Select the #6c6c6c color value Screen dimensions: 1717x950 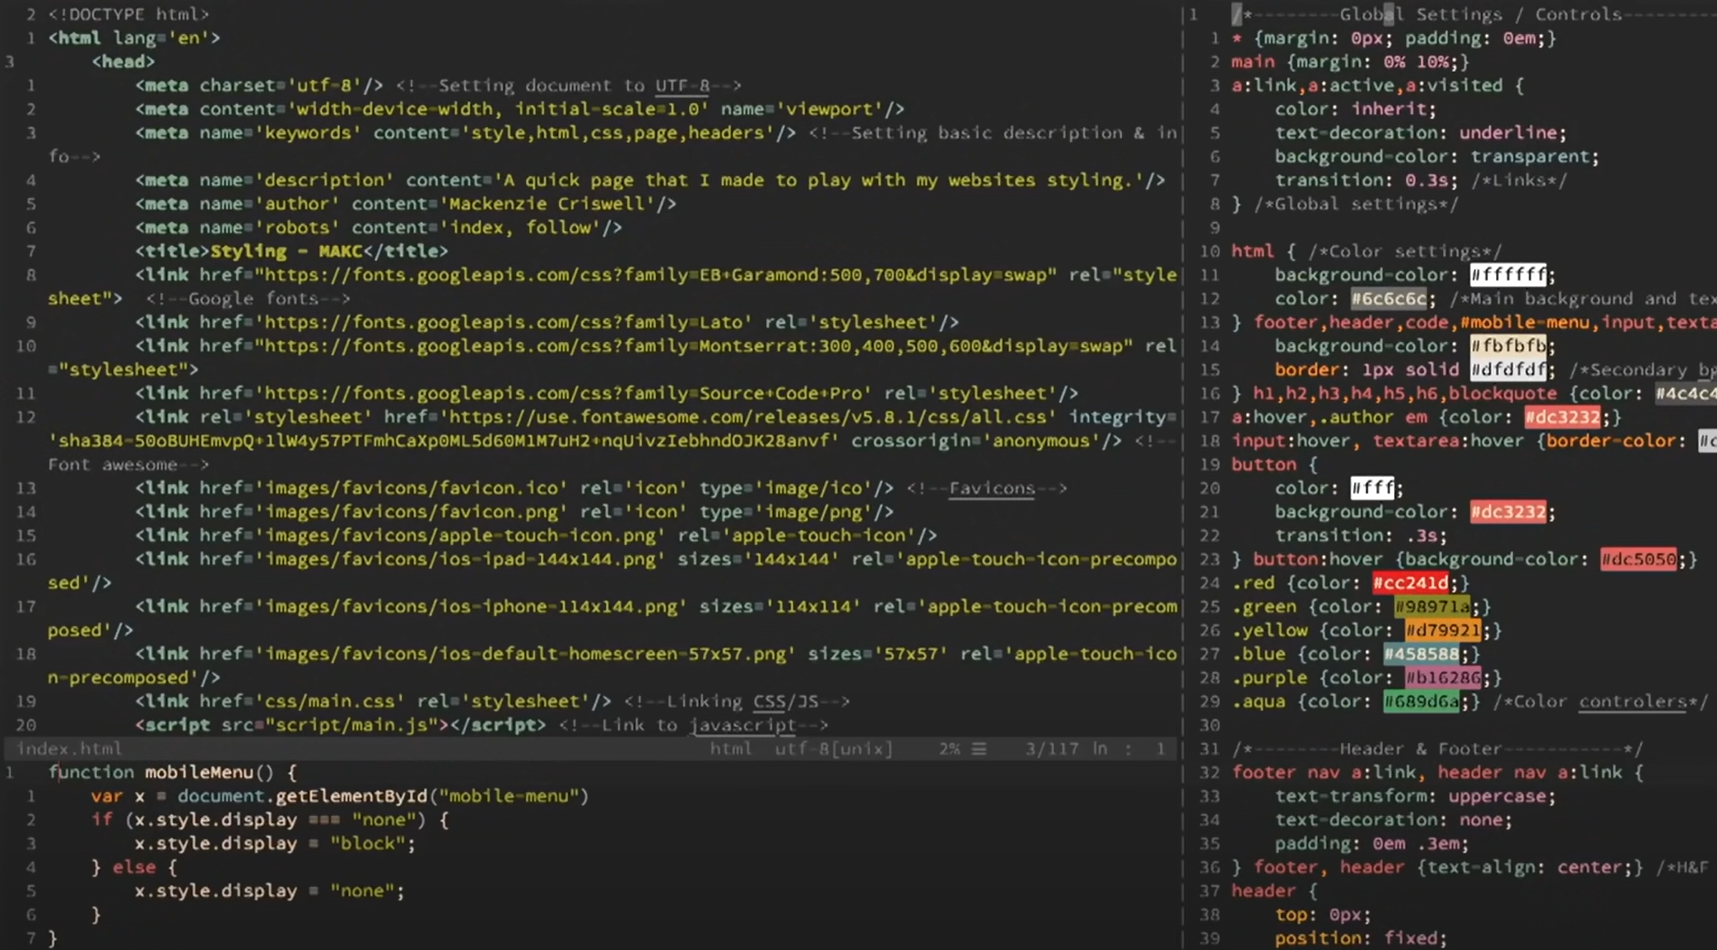click(x=1389, y=299)
